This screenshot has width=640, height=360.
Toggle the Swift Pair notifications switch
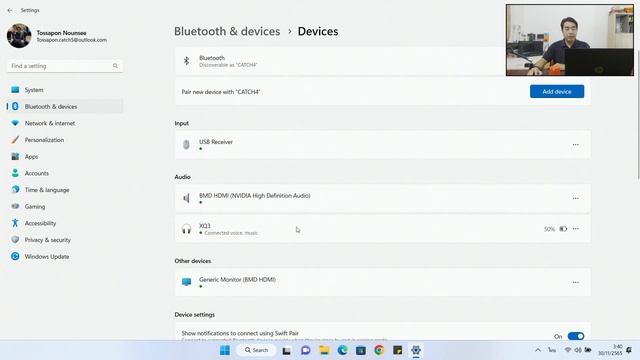point(576,336)
